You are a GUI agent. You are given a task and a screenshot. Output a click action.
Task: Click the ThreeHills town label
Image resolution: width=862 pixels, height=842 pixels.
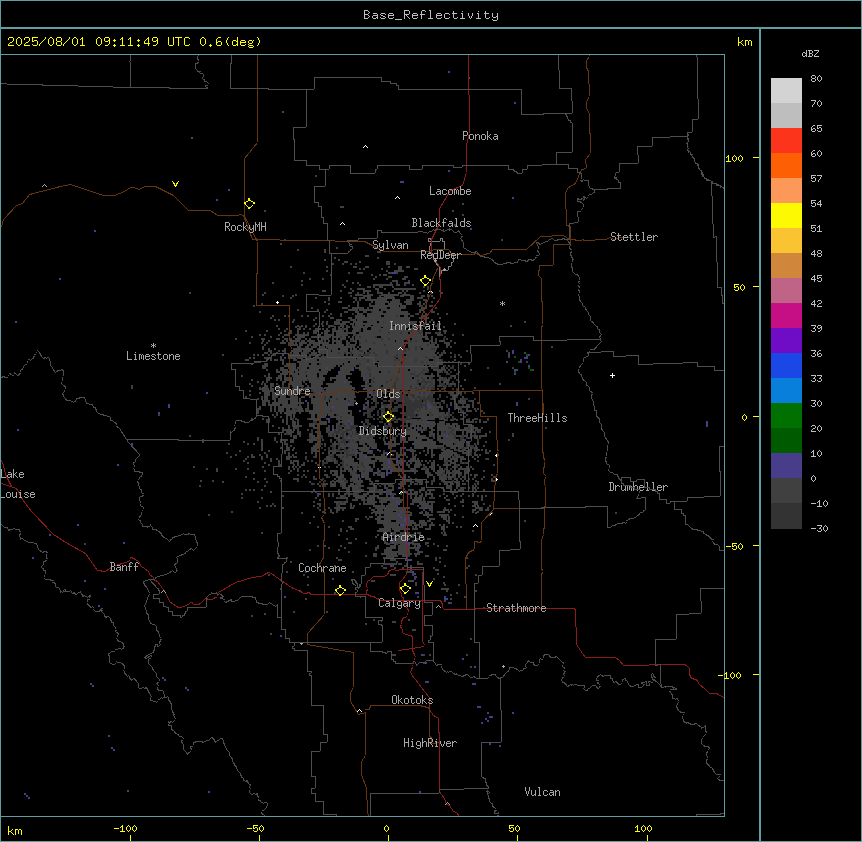click(537, 418)
